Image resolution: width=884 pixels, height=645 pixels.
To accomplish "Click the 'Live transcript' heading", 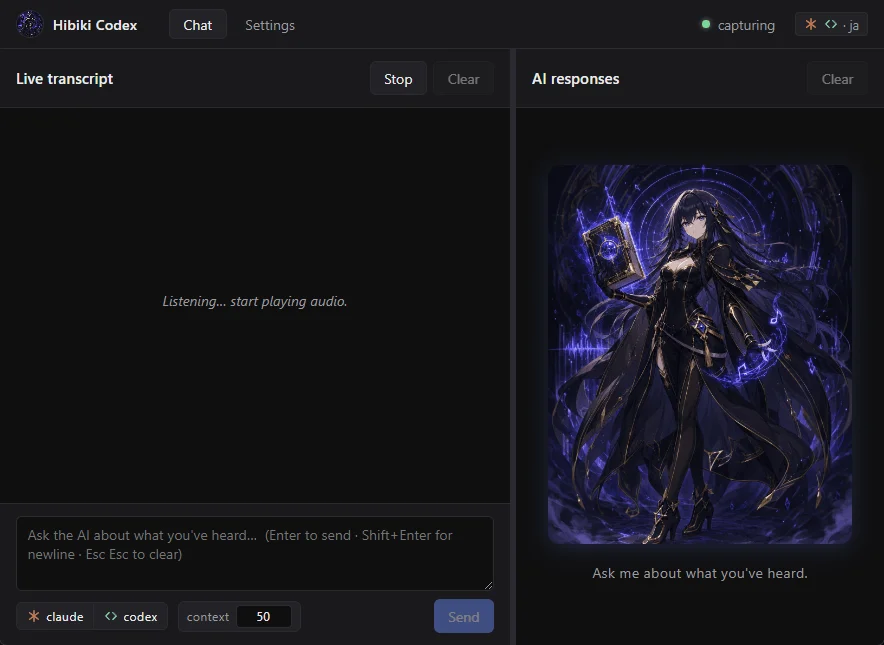I will (64, 79).
